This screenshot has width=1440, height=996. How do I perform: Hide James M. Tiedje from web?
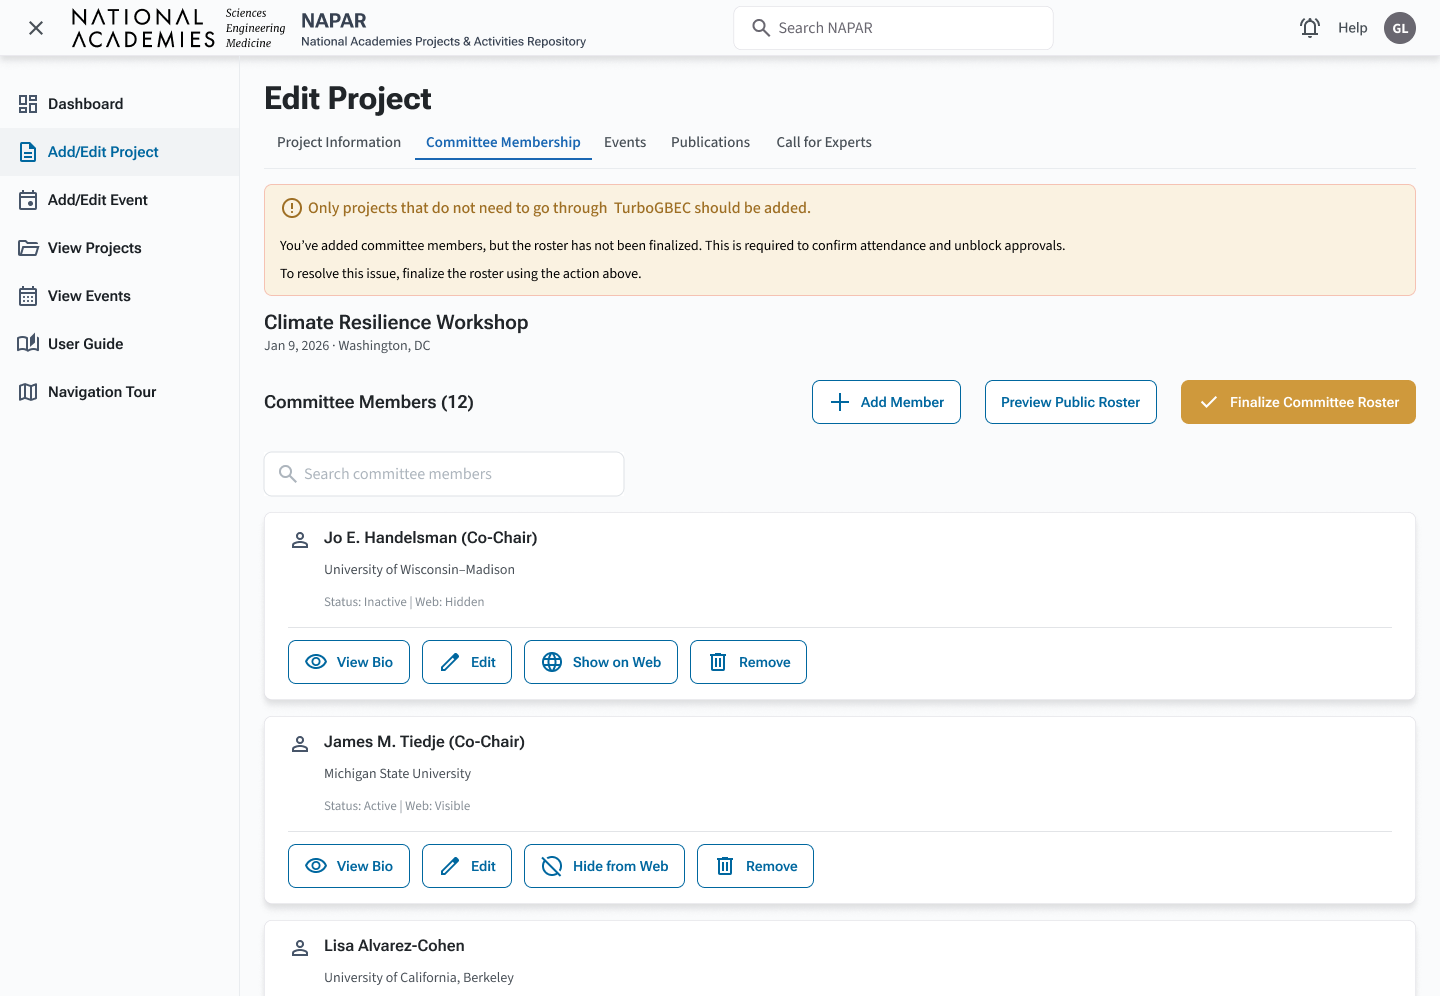coord(604,866)
